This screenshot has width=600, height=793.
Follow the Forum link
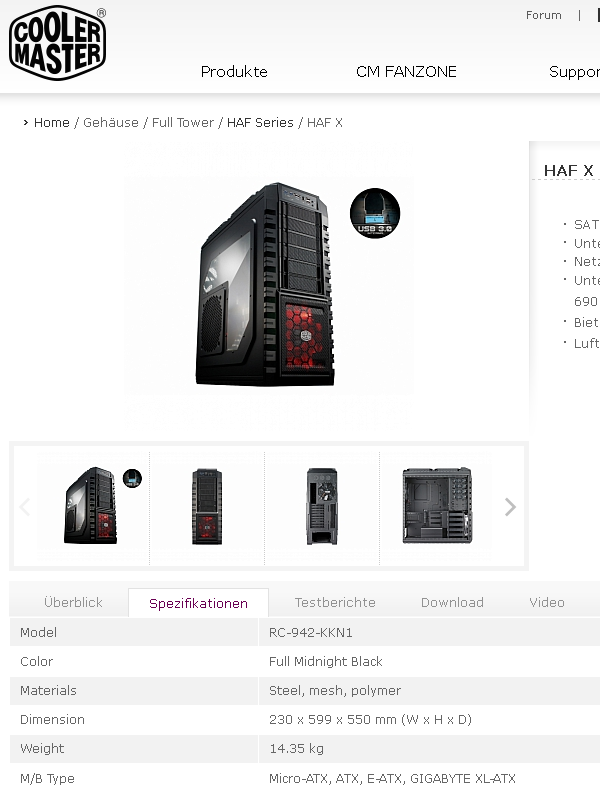point(544,15)
